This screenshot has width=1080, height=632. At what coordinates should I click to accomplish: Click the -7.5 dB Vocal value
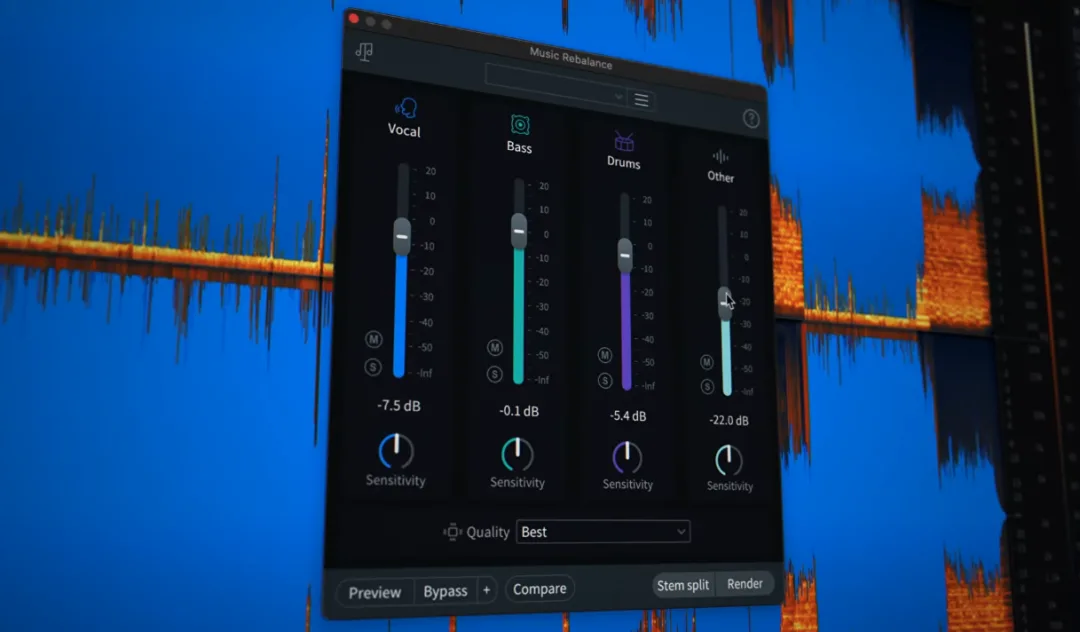click(x=399, y=405)
